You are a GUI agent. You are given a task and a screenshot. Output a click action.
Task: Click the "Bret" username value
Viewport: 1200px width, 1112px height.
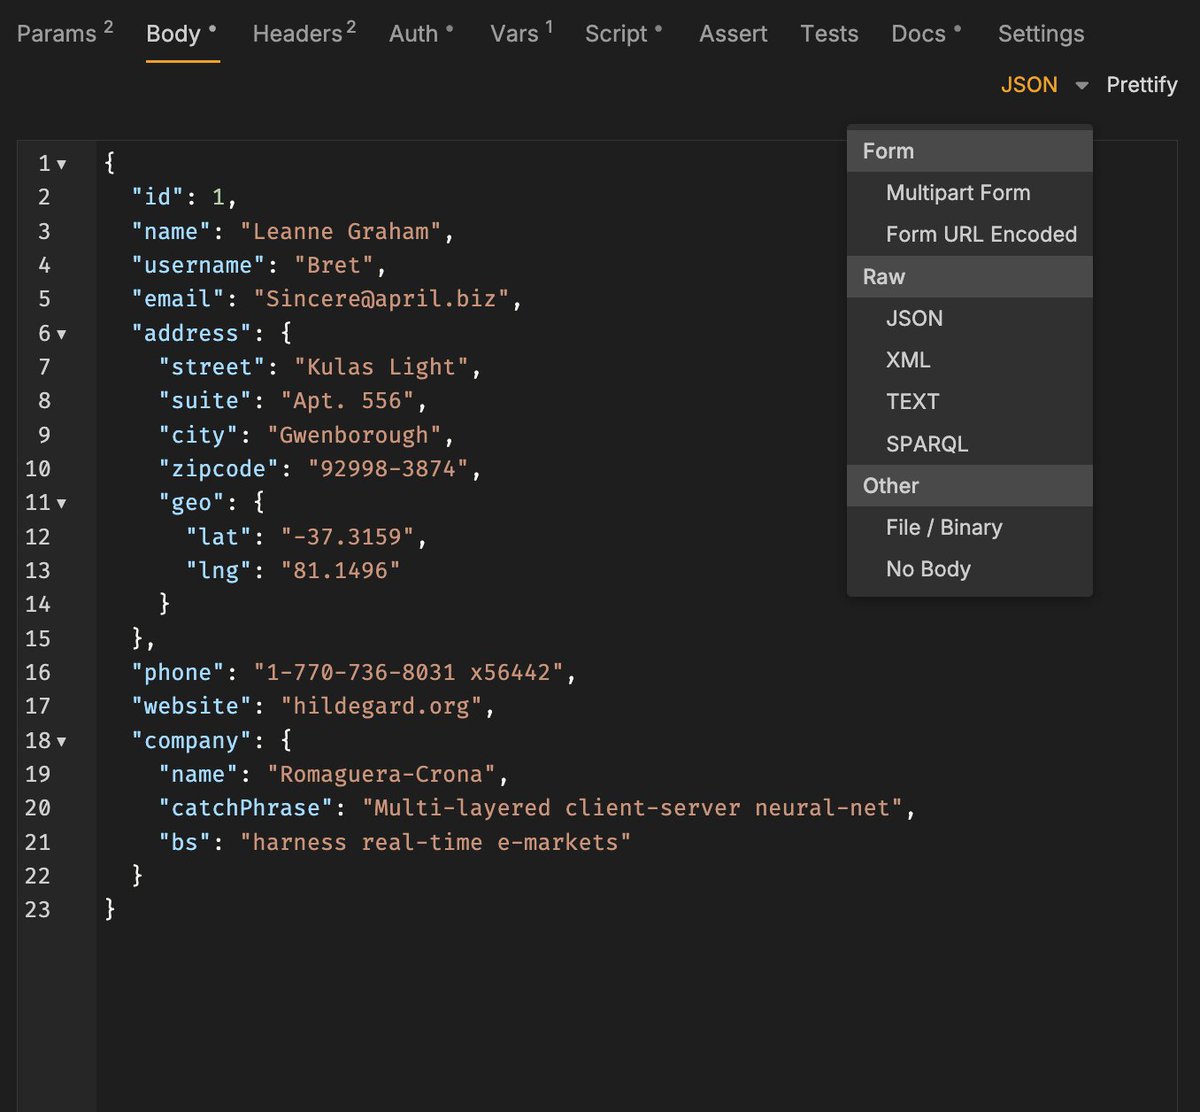point(334,265)
